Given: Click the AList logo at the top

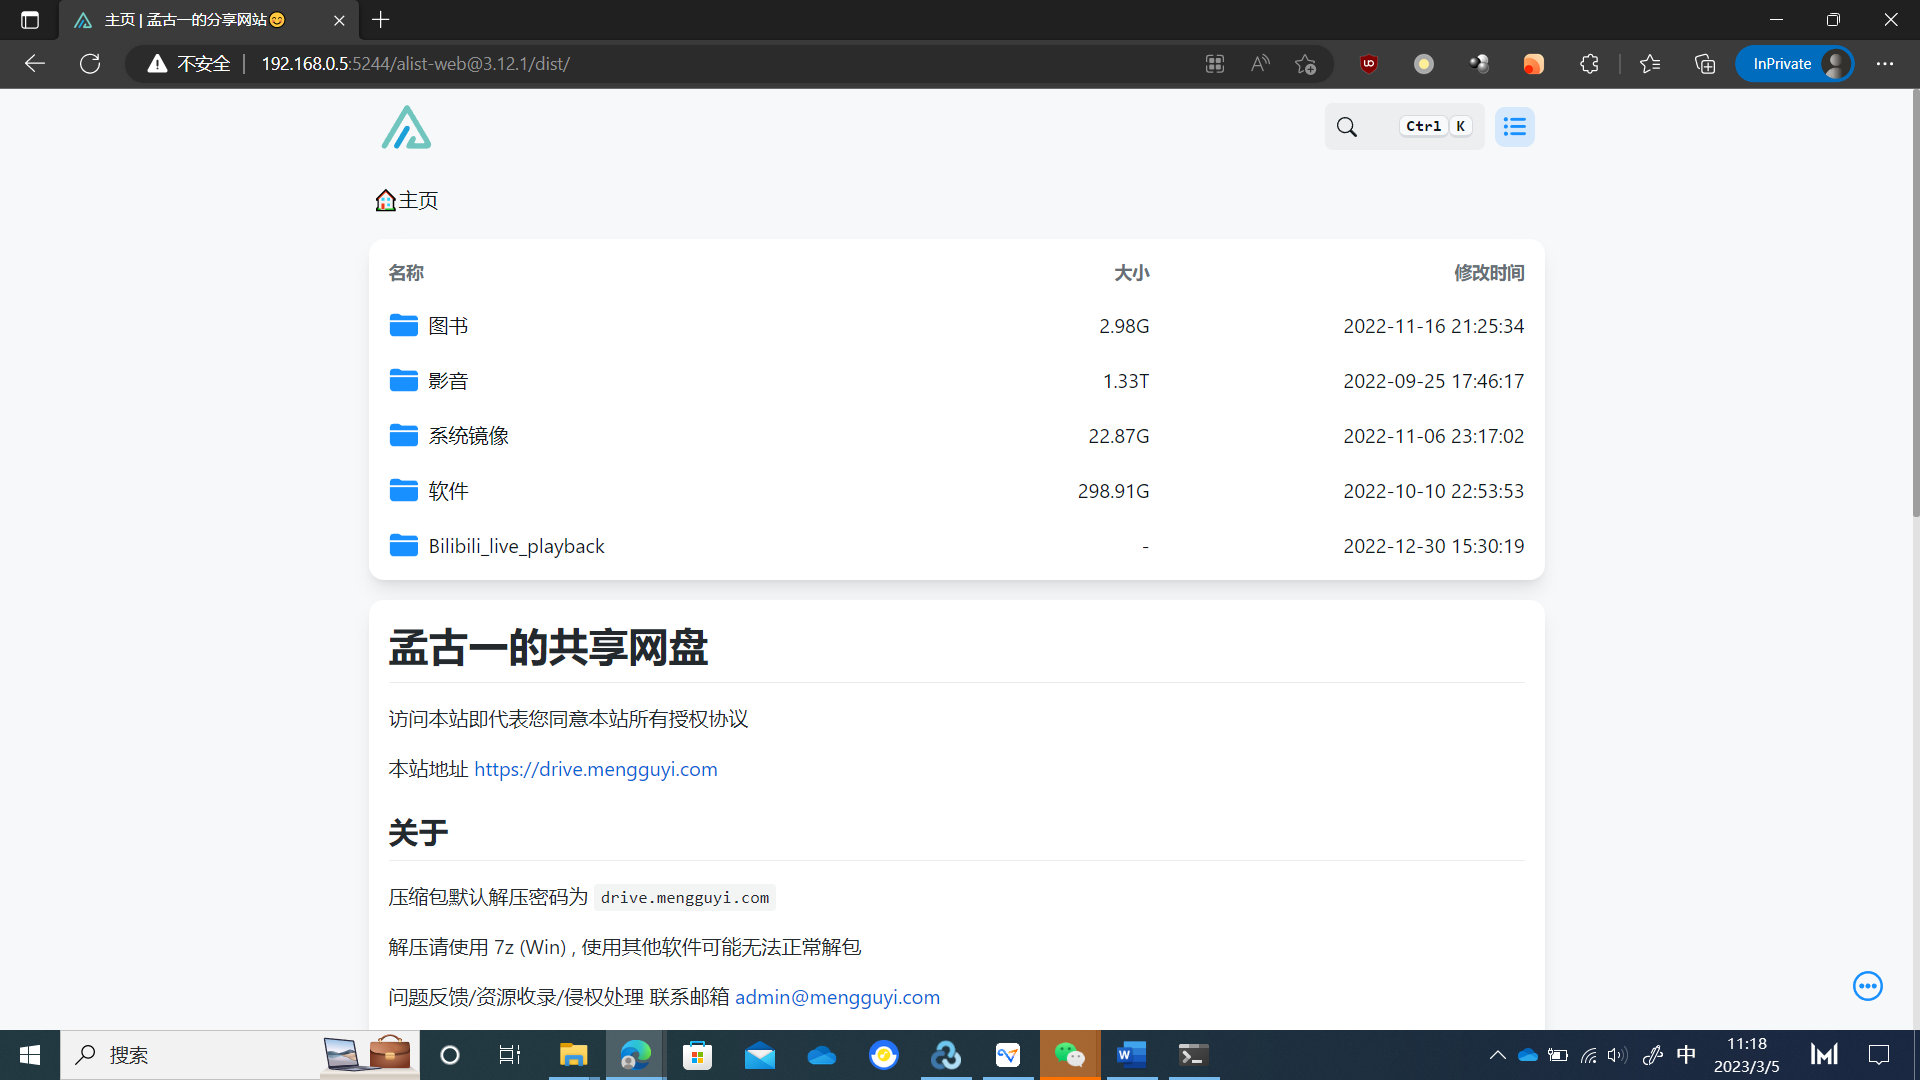Looking at the screenshot, I should coord(405,127).
